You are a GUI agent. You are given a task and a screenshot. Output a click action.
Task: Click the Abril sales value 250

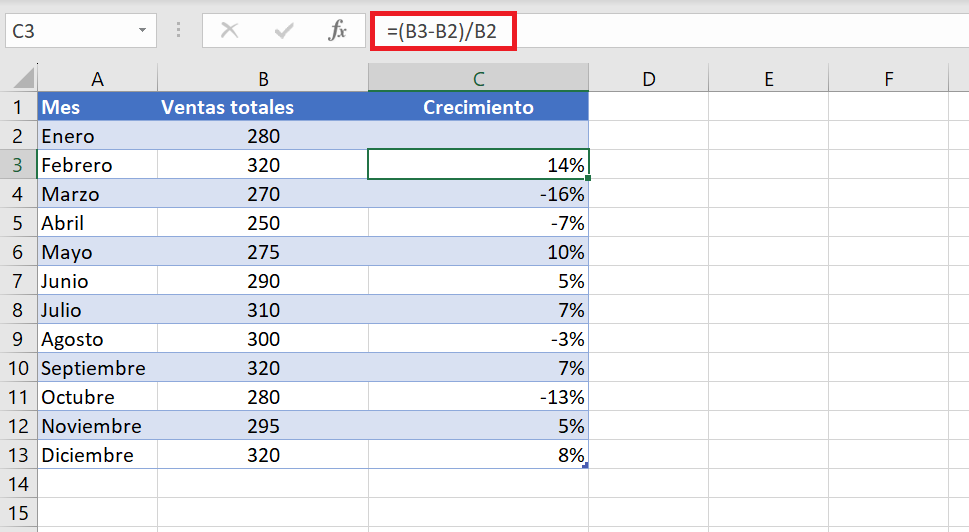click(263, 223)
